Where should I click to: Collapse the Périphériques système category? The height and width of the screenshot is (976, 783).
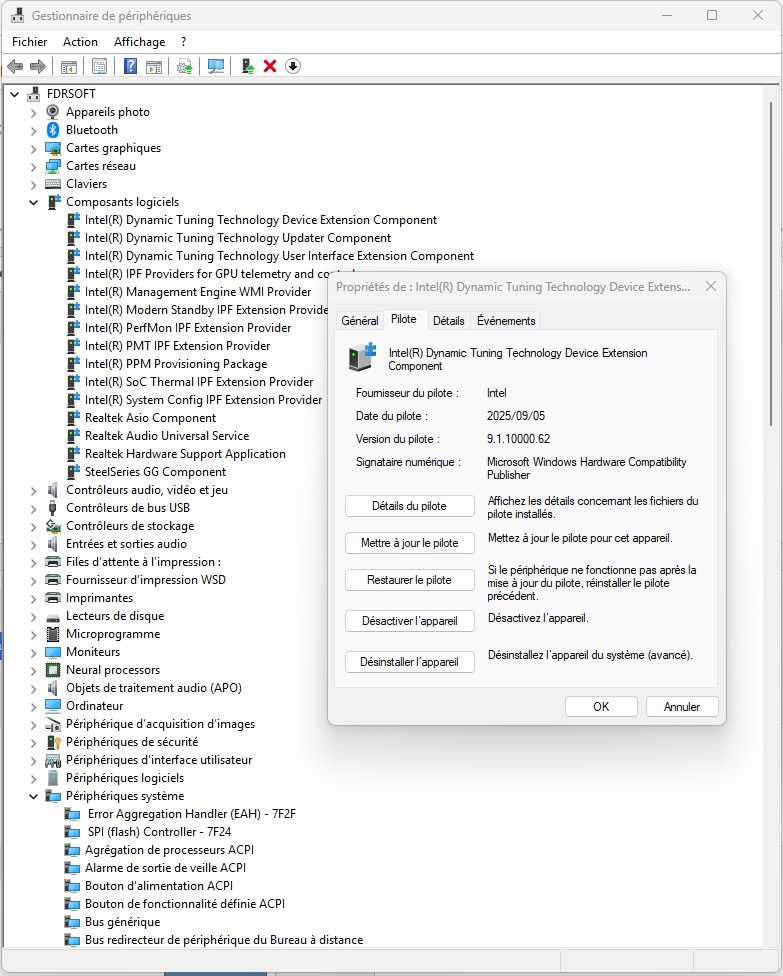tap(33, 796)
